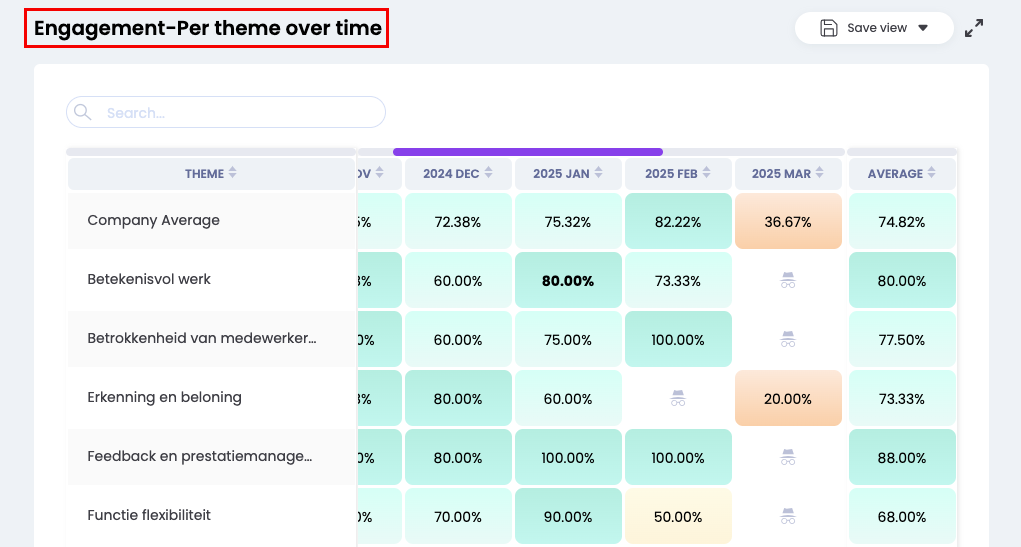Click sort arrows on THEME column
The width and height of the screenshot is (1021, 547).
click(x=232, y=173)
